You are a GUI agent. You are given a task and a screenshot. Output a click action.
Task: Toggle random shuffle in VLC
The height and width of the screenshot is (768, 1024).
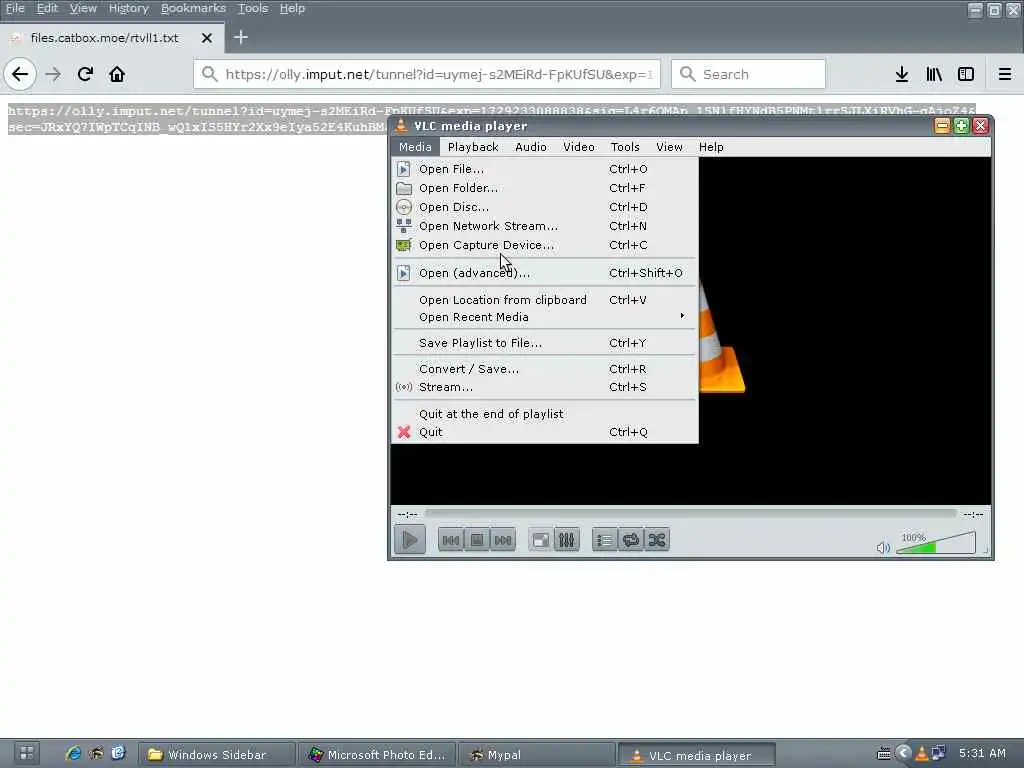click(657, 540)
